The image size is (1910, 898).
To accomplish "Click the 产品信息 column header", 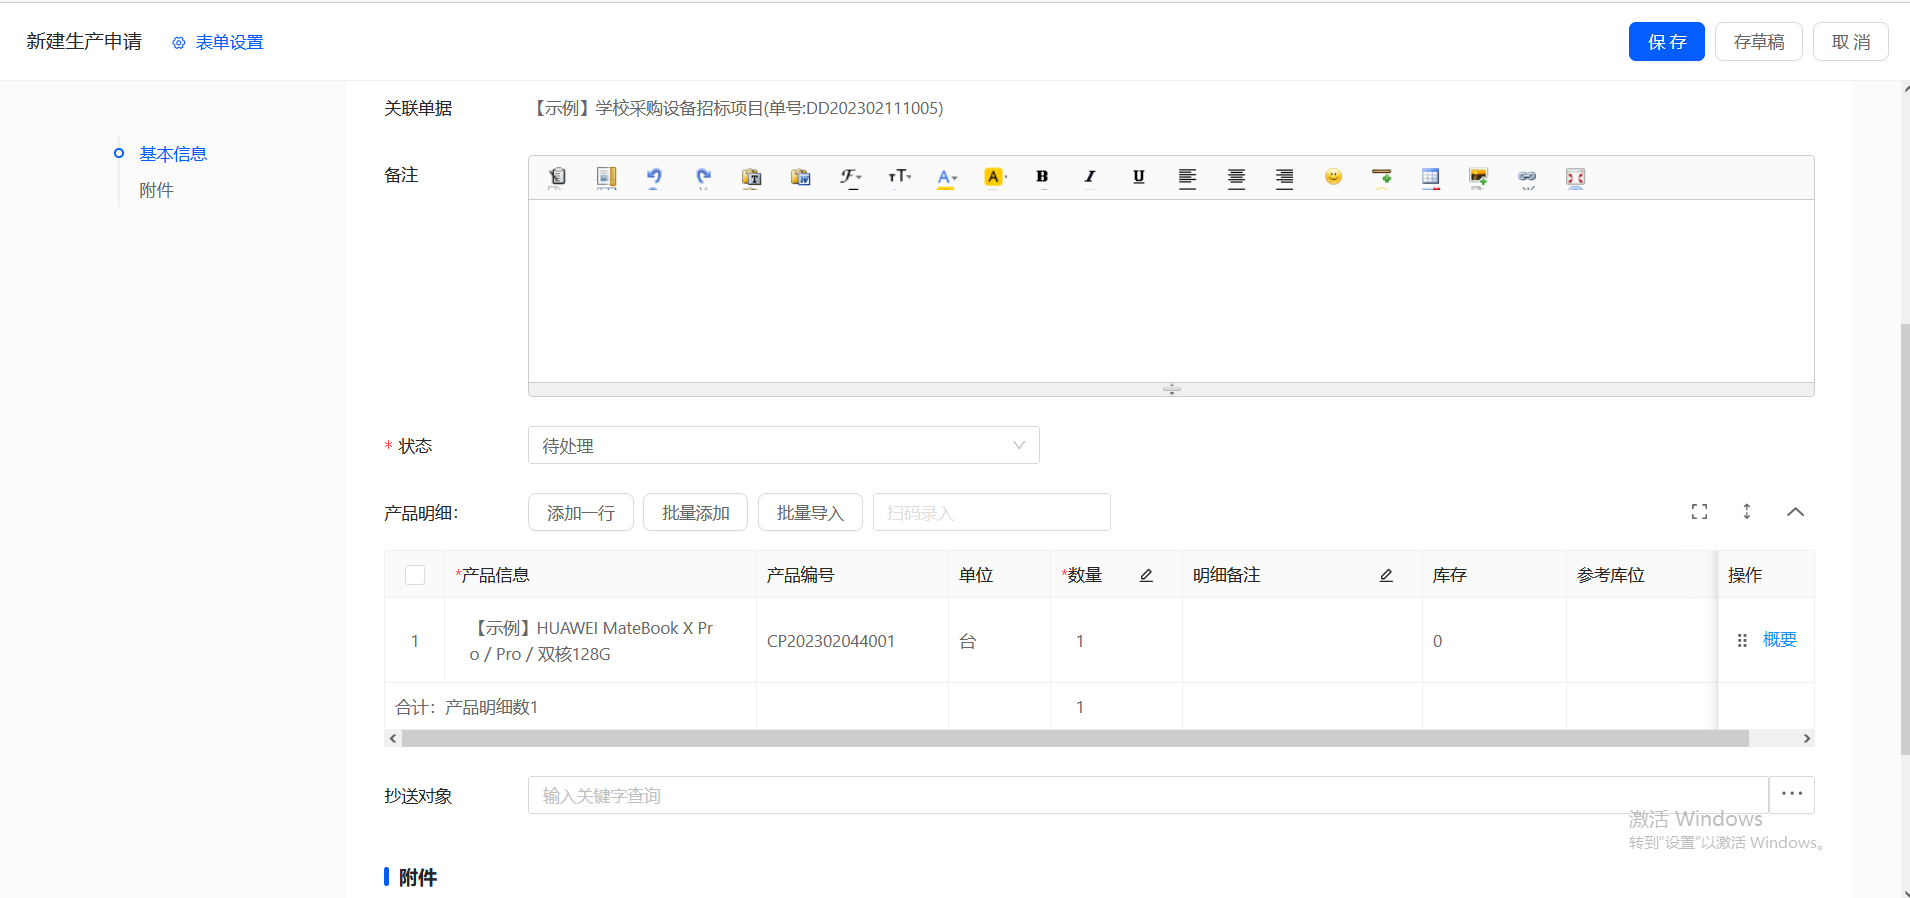I will pos(600,575).
